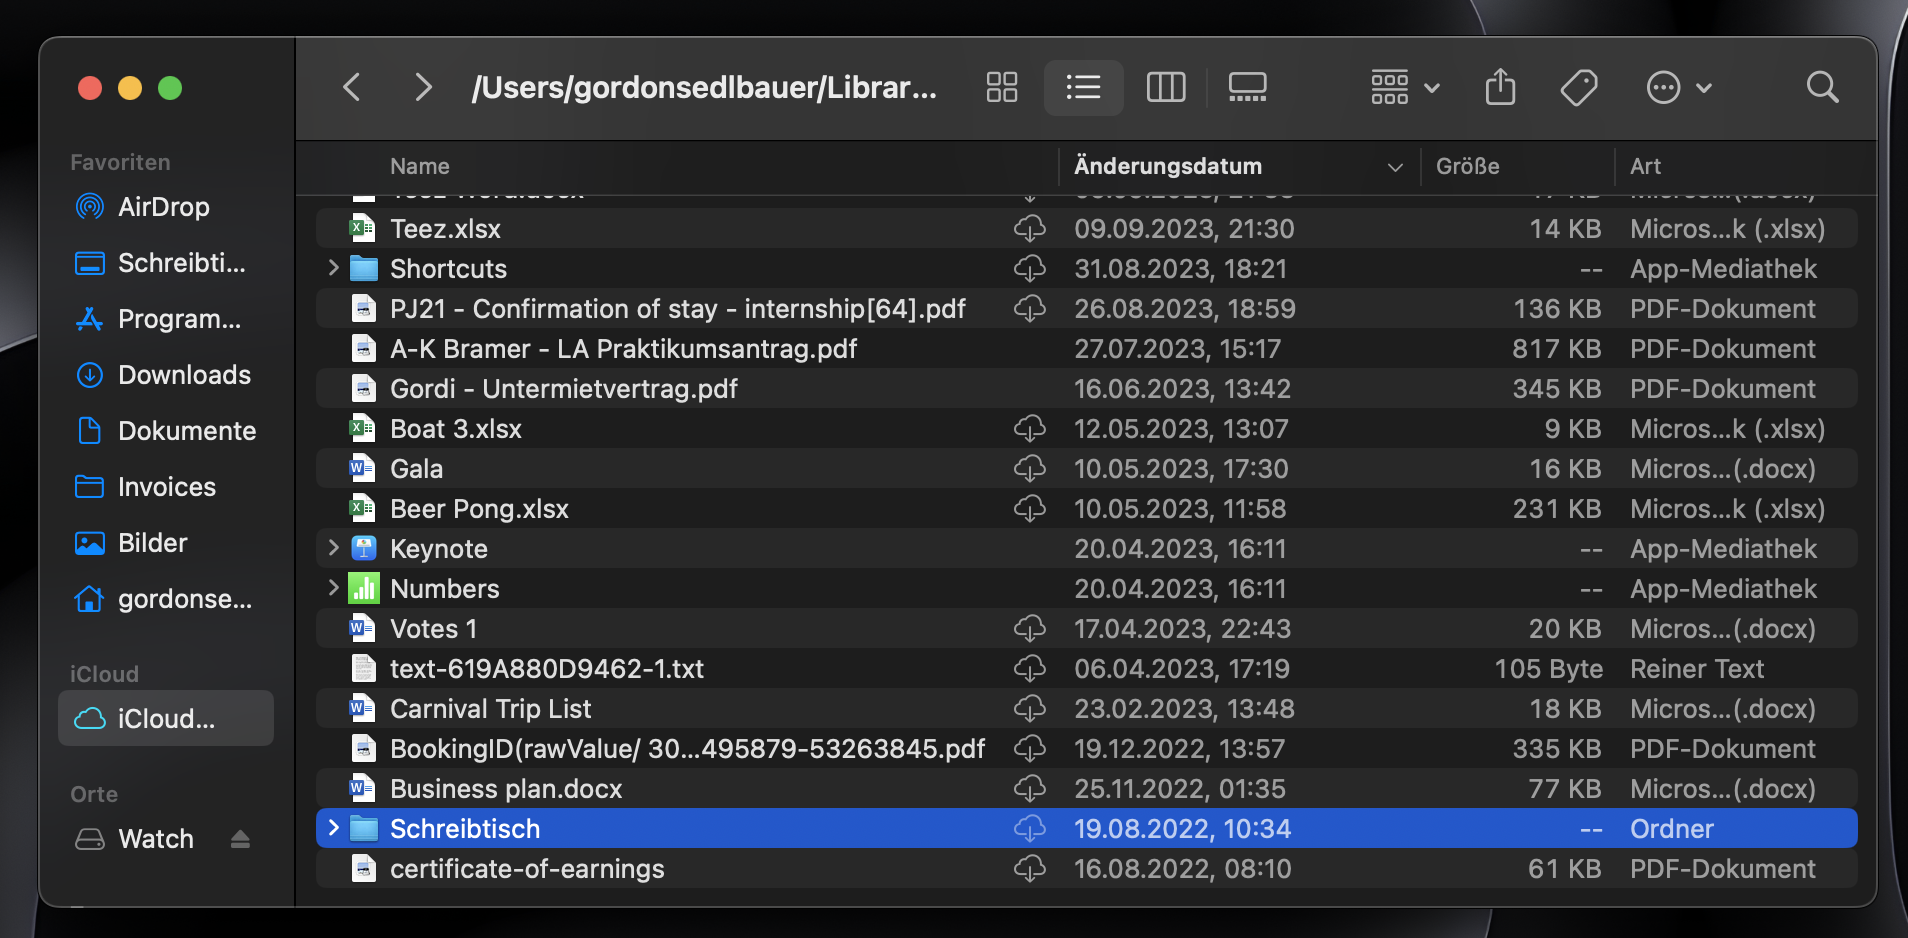Open the Änderungsdatum sort dropdown
The image size is (1908, 938).
point(1393,166)
